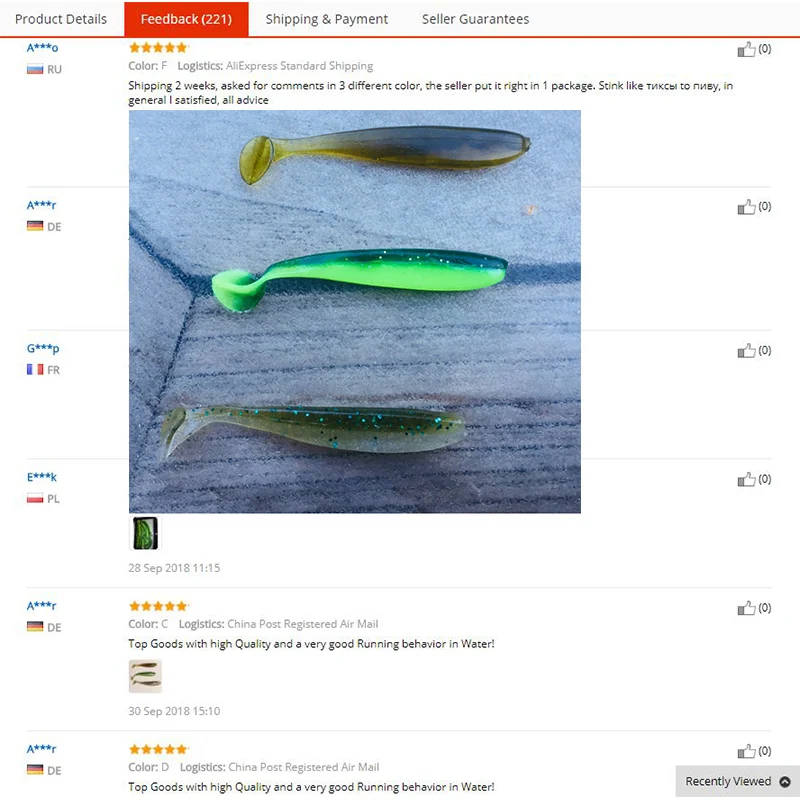Click the Recently Viewed button
This screenshot has height=800, width=800.
pyautogui.click(x=737, y=781)
